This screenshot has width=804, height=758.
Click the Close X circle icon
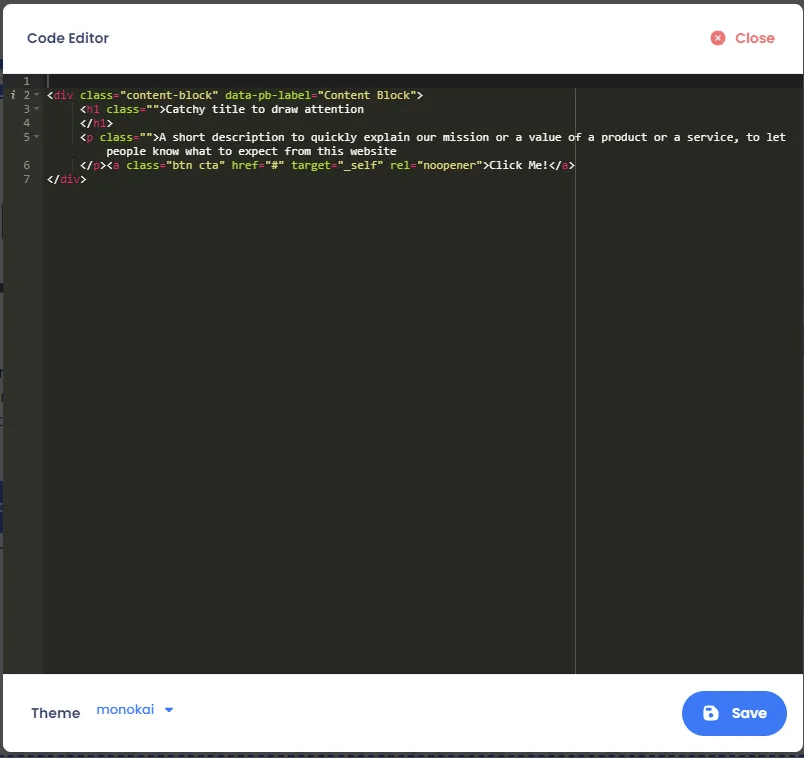(718, 38)
